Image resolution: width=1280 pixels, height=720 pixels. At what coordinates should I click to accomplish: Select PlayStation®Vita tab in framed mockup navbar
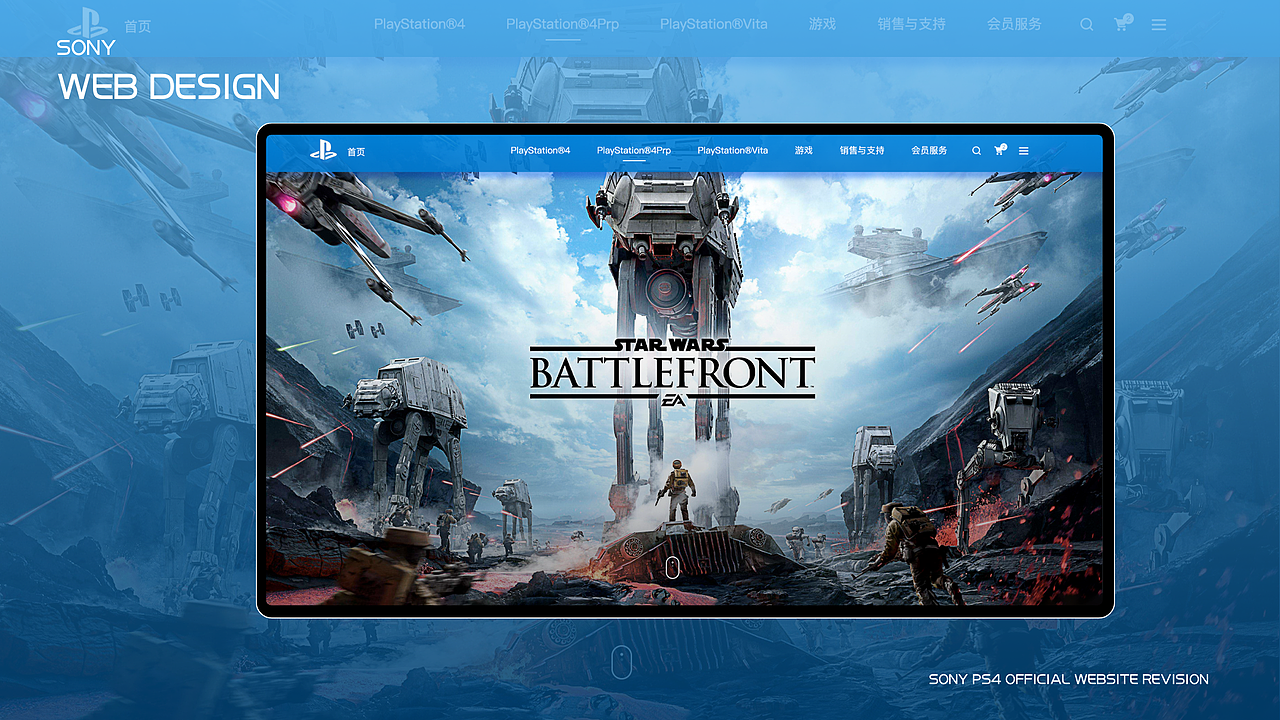point(733,150)
